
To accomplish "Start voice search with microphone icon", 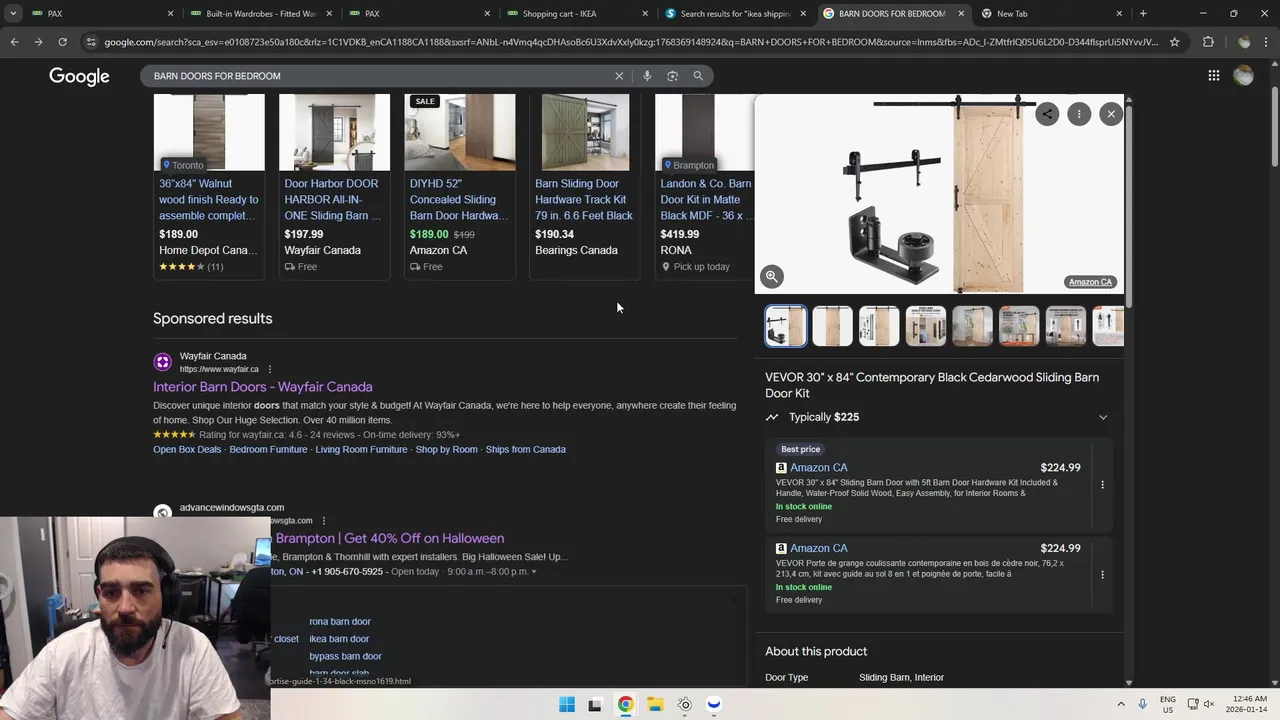I will click(647, 76).
